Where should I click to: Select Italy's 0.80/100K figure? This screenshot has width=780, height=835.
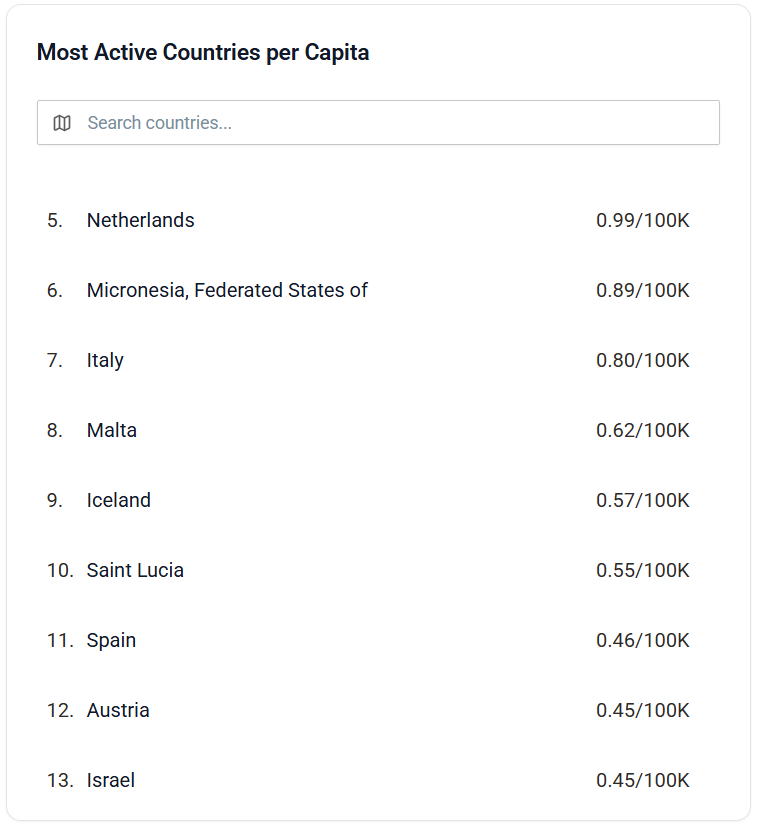[642, 360]
